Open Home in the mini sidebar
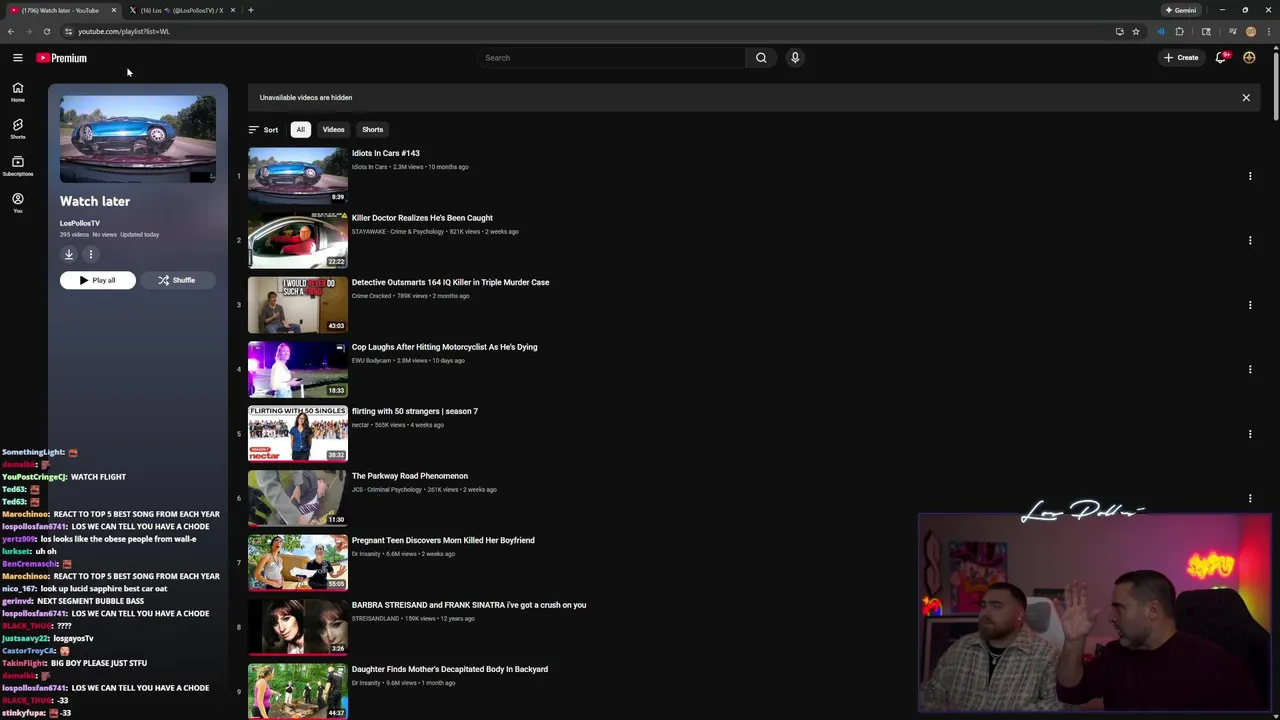1280x720 pixels. (x=17, y=92)
